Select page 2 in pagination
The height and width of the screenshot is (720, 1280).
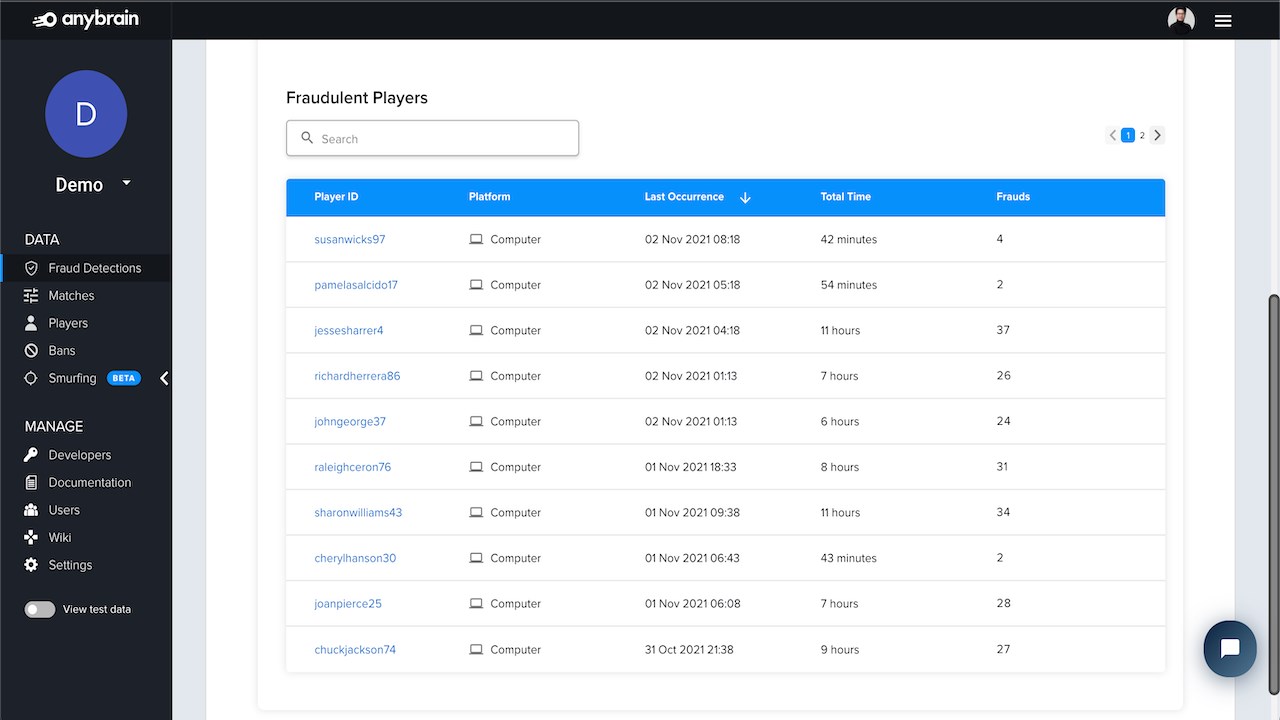[x=1142, y=135]
